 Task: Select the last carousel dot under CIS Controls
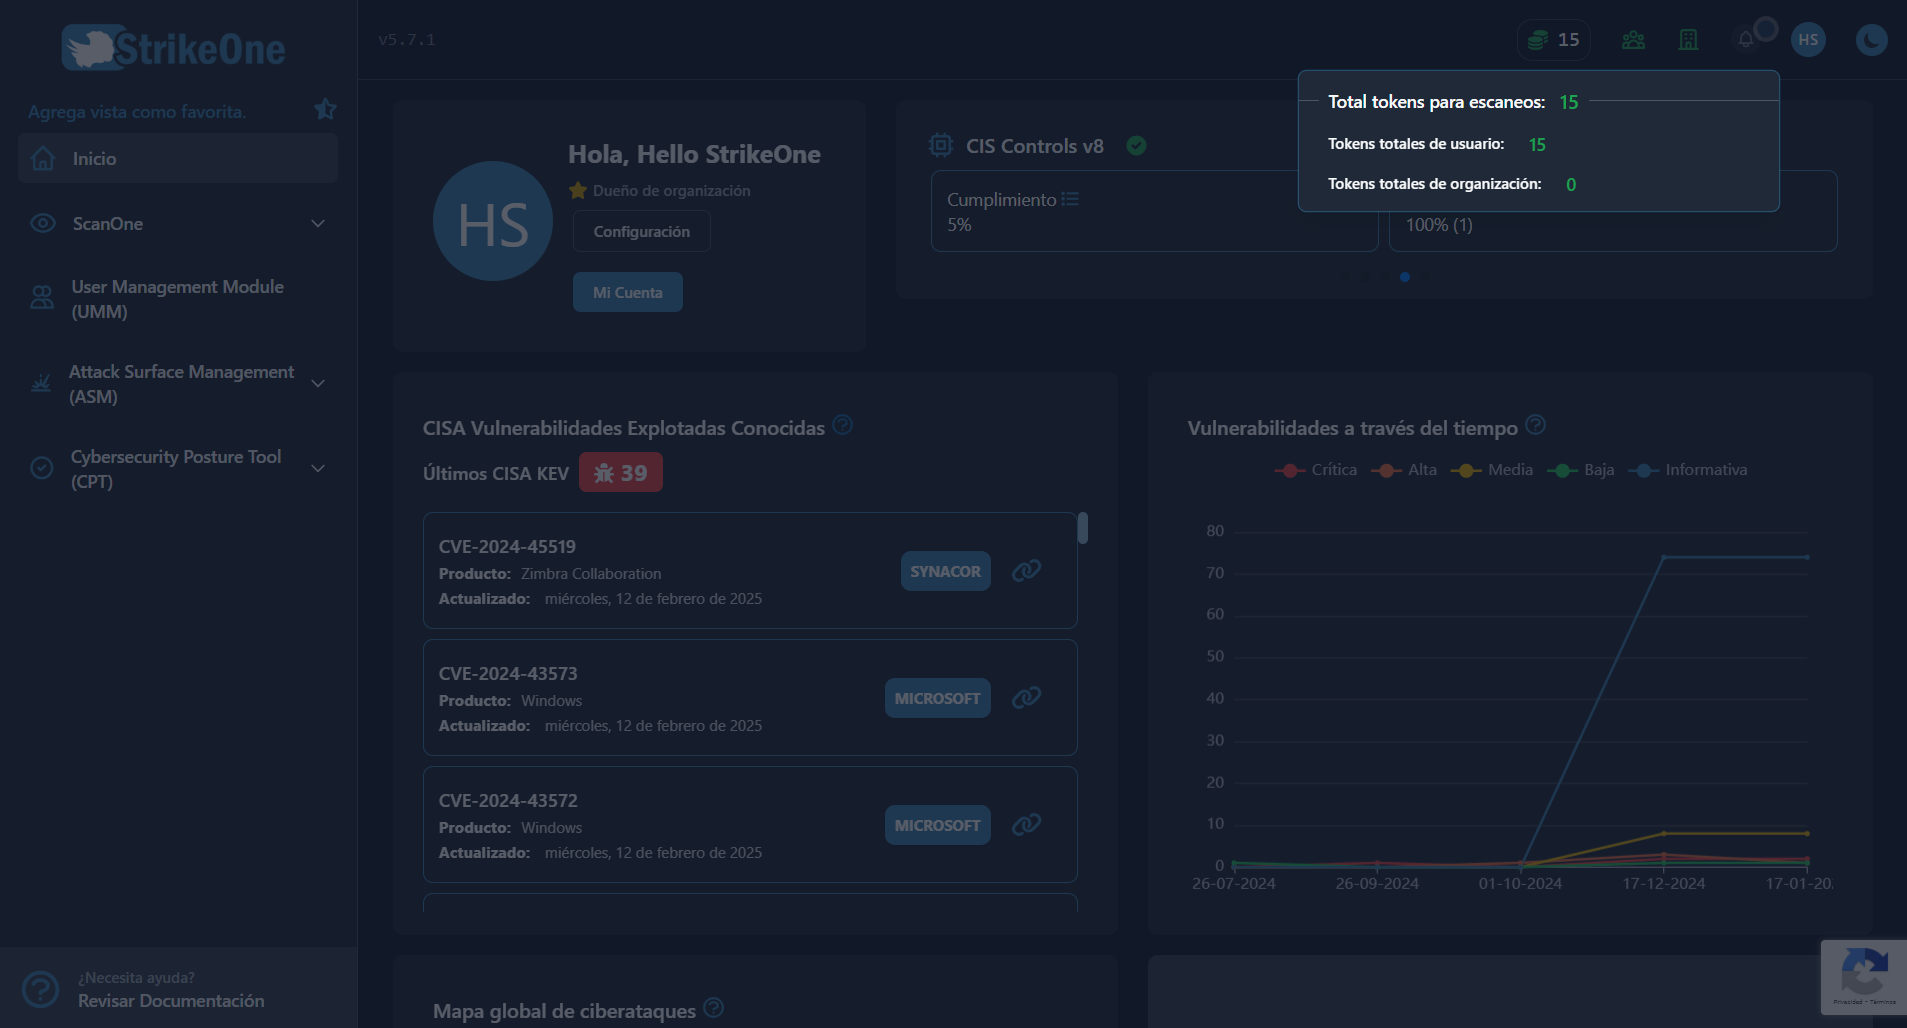click(x=1425, y=277)
